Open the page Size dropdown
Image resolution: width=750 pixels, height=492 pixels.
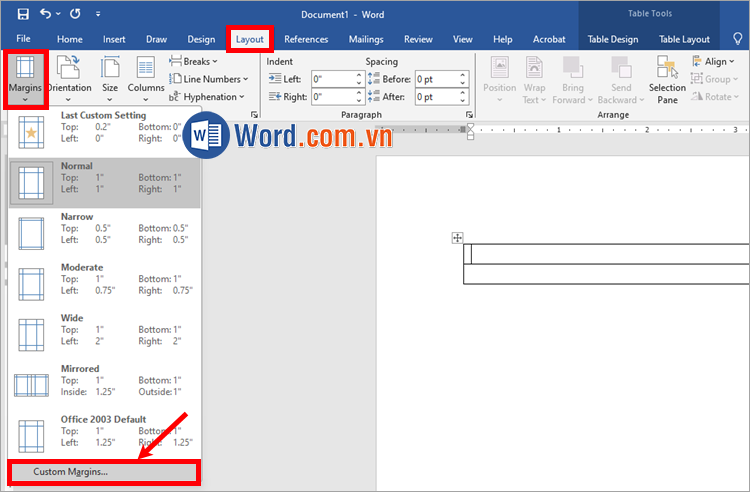pyautogui.click(x=110, y=79)
